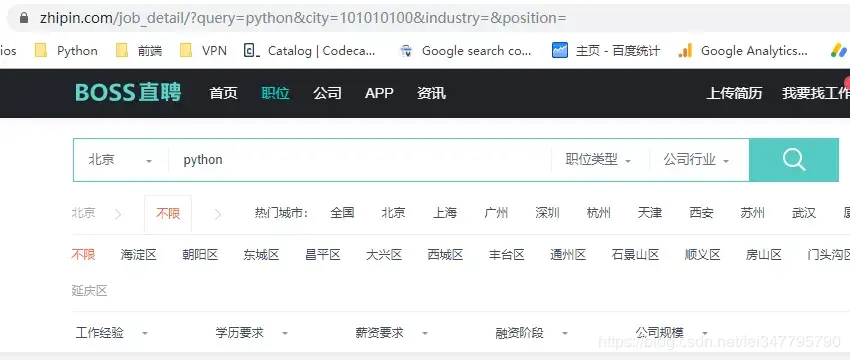The image size is (850, 360).
Task: Click the BOSS直聘 logo
Action: [x=128, y=93]
